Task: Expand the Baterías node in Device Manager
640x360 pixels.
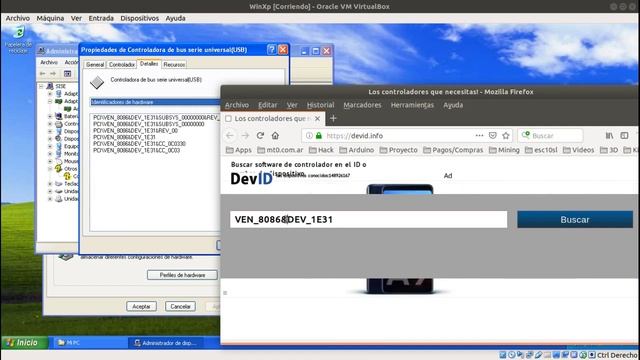Action: 50,116
